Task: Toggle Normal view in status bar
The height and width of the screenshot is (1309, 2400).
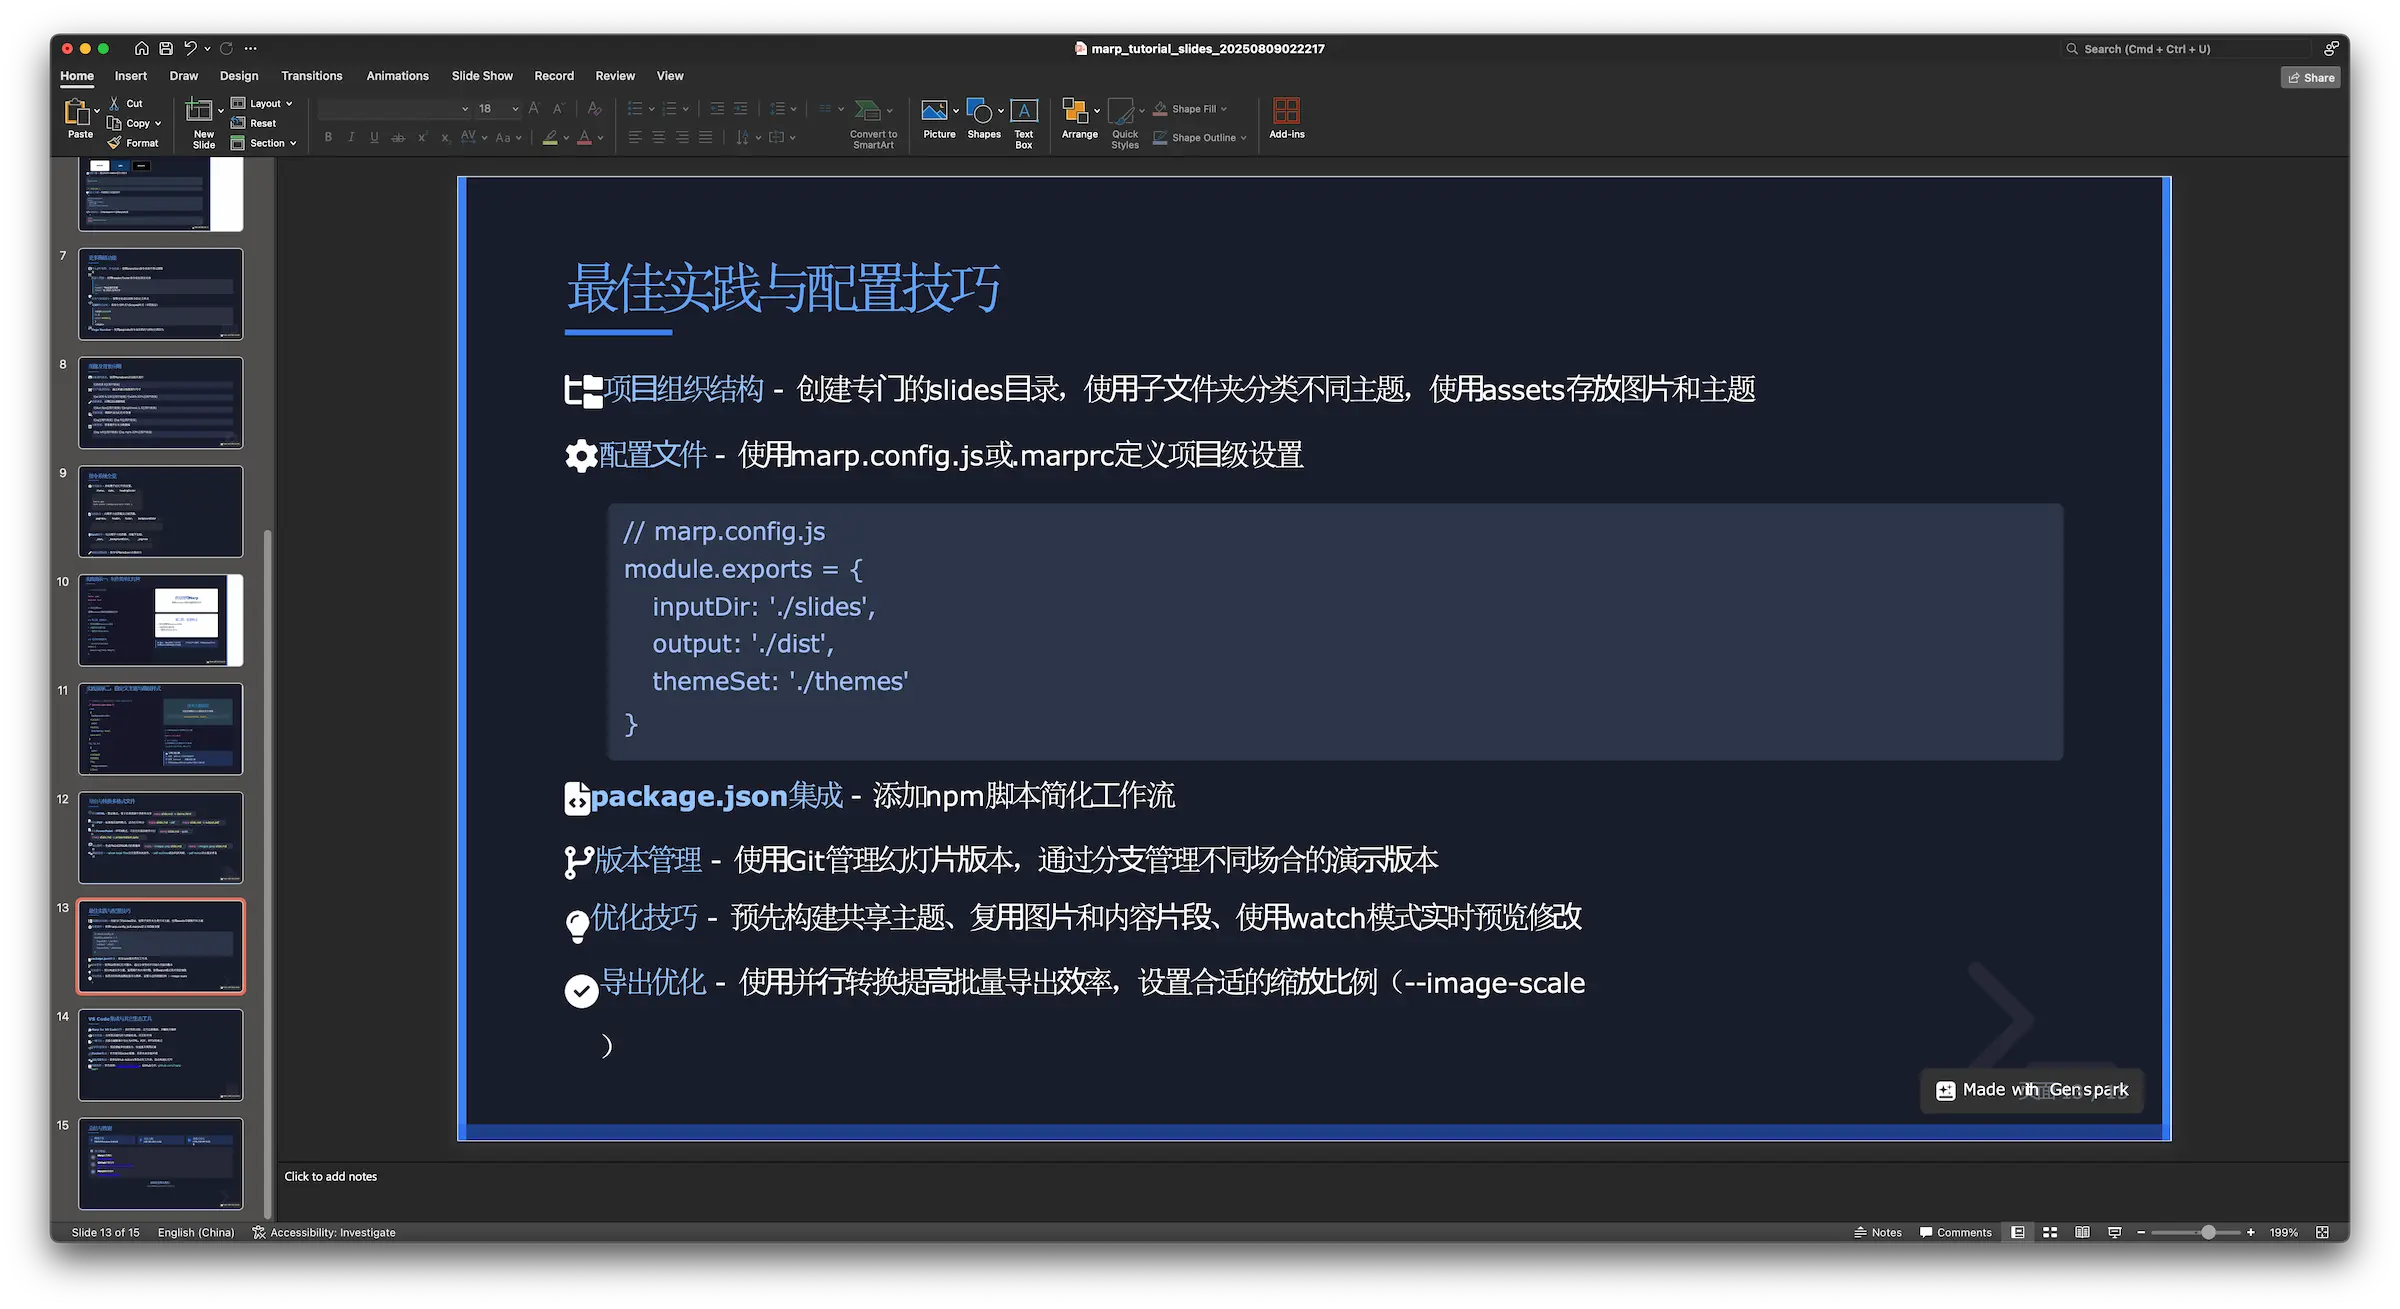Action: click(2018, 1232)
